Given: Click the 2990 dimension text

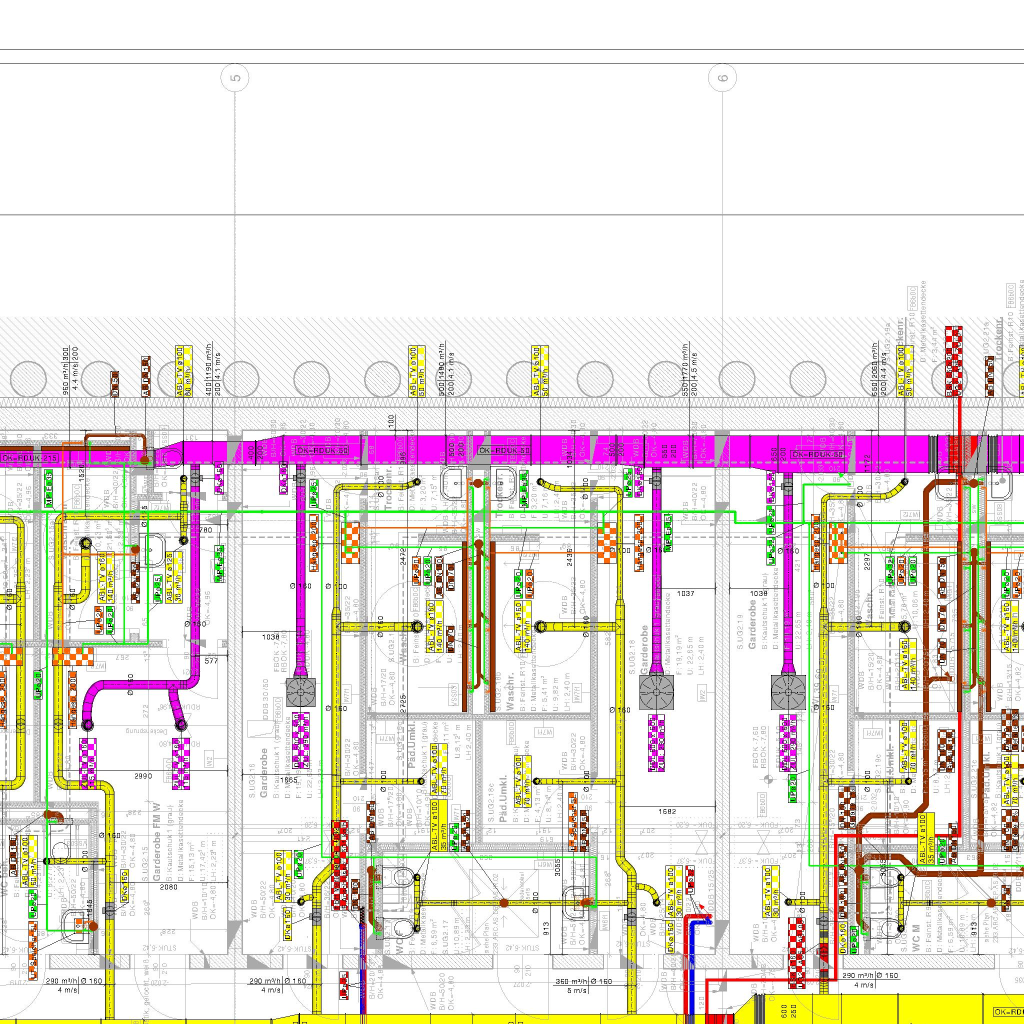Looking at the screenshot, I should (142, 775).
